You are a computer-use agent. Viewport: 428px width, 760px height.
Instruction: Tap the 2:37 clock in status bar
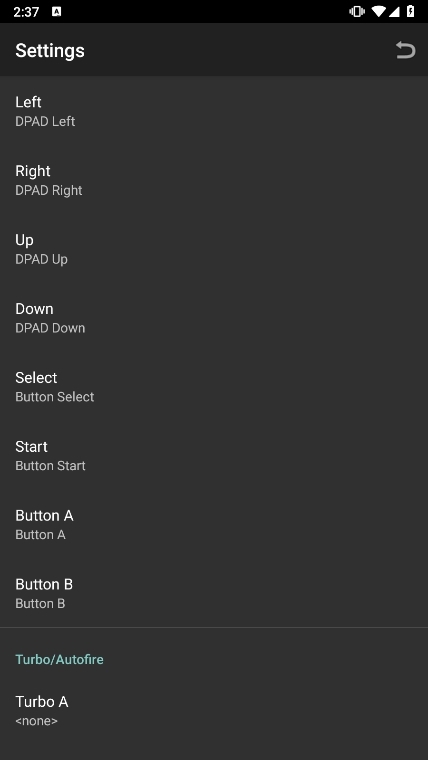pos(26,12)
